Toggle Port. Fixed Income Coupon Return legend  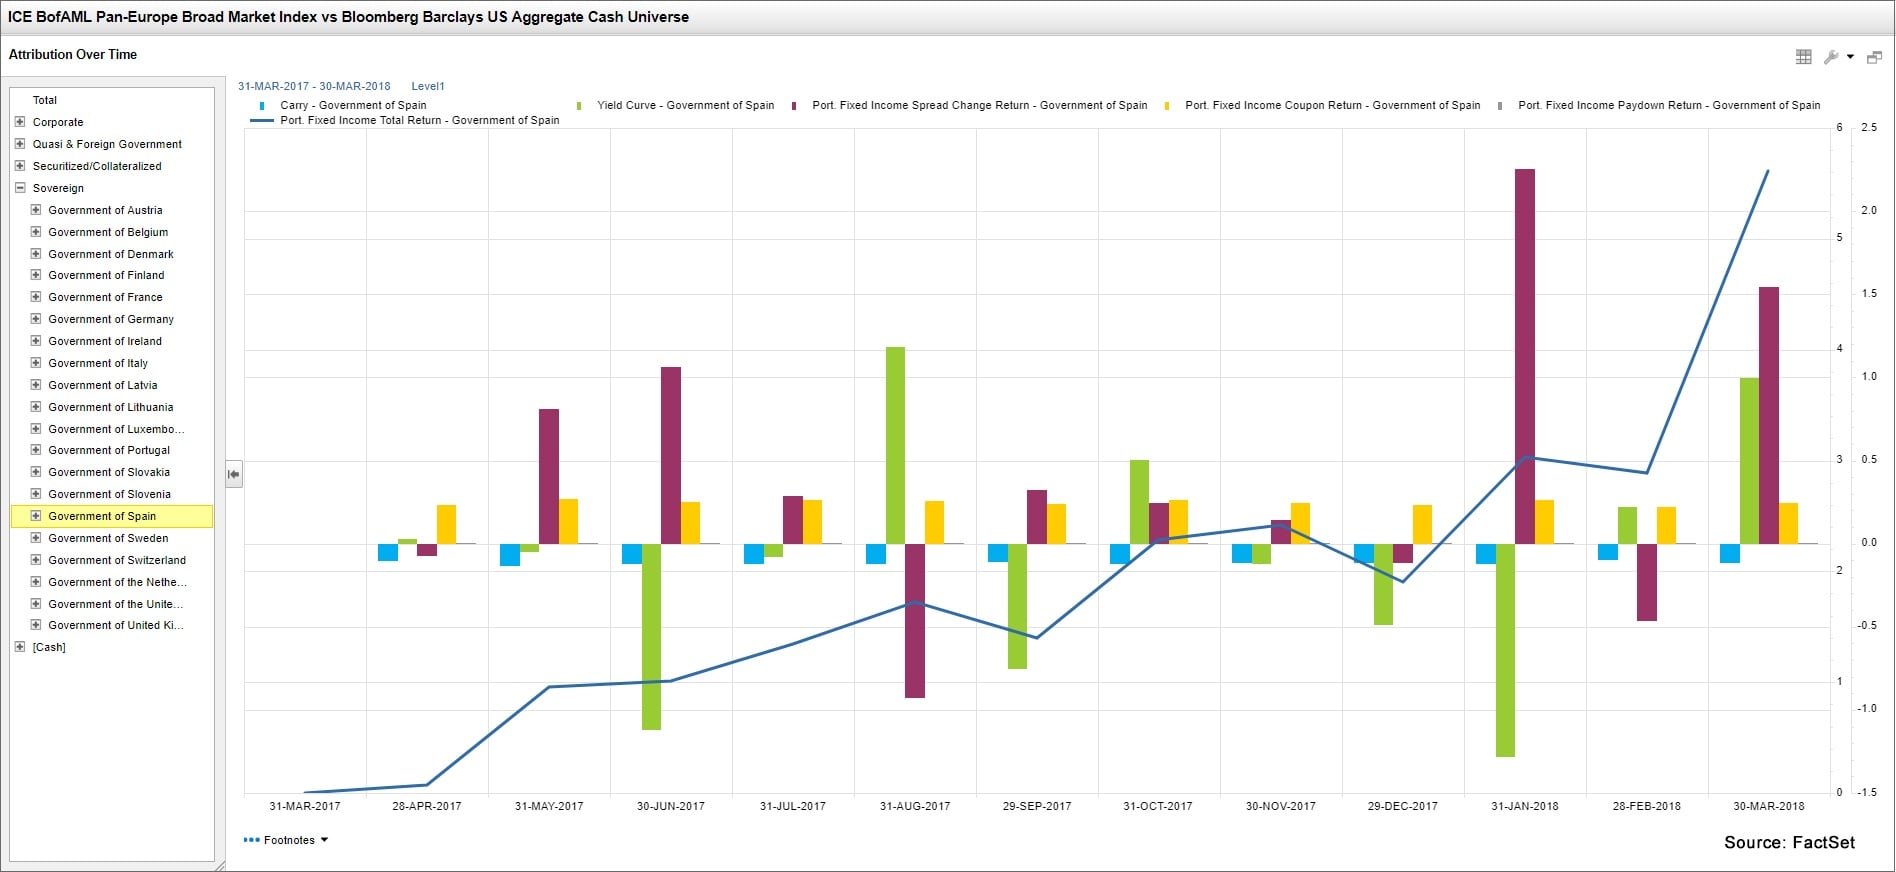coord(1167,105)
